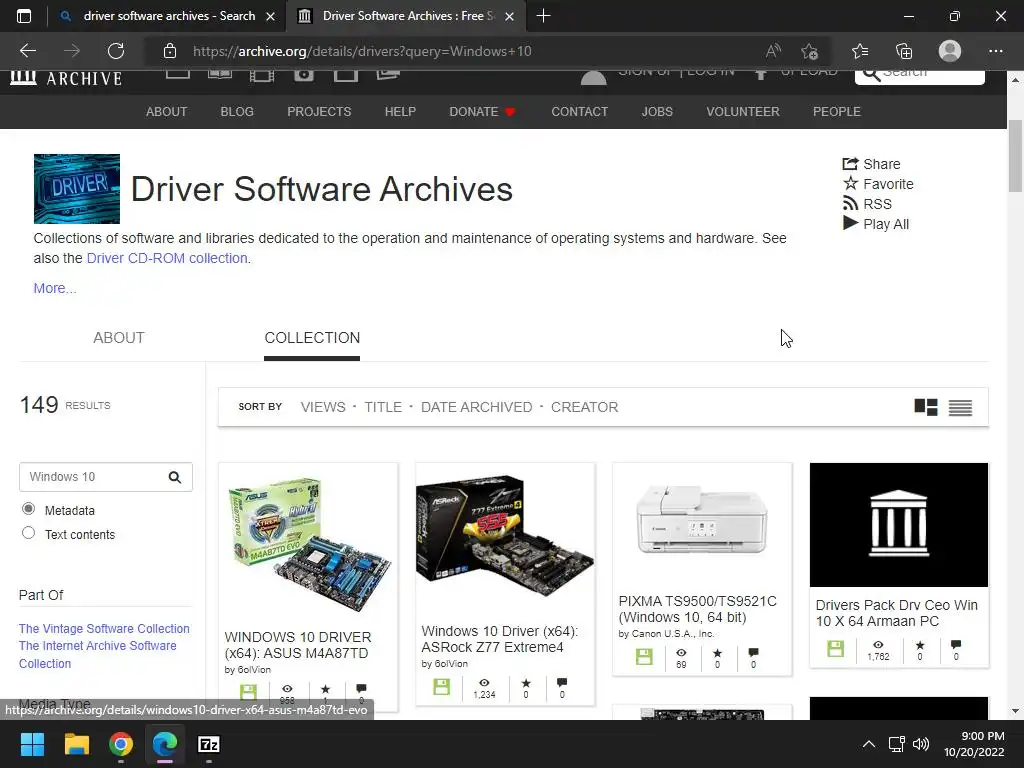Click the taskbar clock and date
The image size is (1024, 768).
pos(974,744)
